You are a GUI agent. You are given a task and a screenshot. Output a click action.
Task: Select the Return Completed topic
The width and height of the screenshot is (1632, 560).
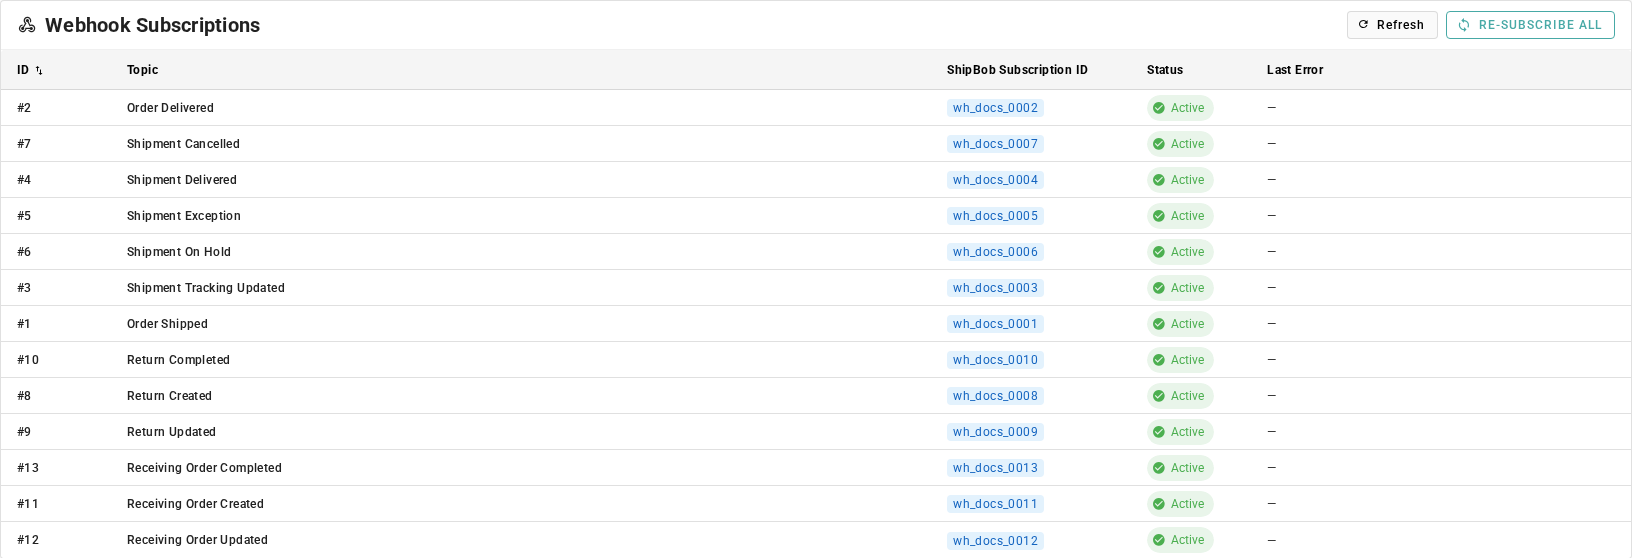pyautogui.click(x=178, y=360)
